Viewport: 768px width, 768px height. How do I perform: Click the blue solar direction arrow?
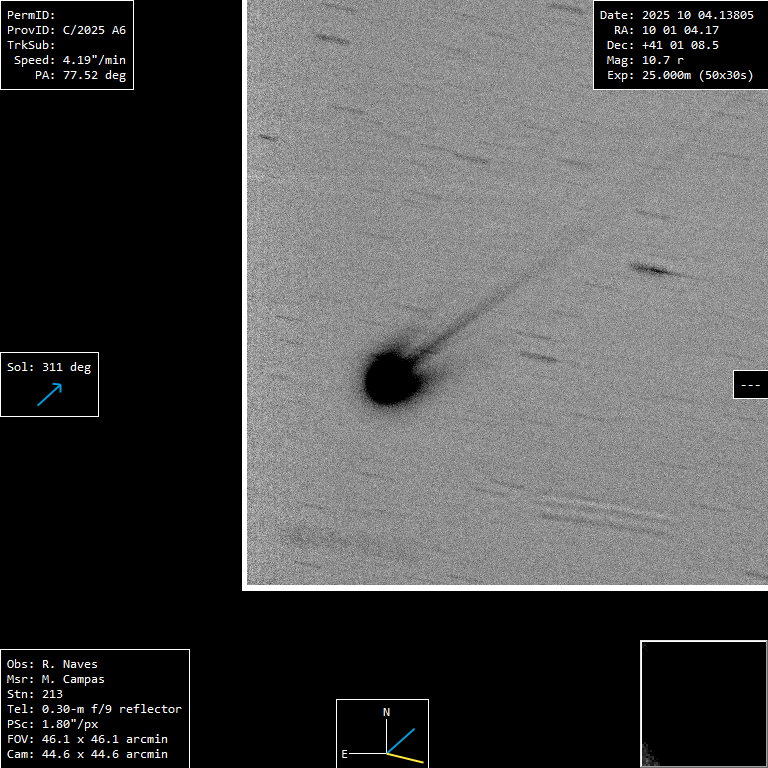(x=49, y=394)
